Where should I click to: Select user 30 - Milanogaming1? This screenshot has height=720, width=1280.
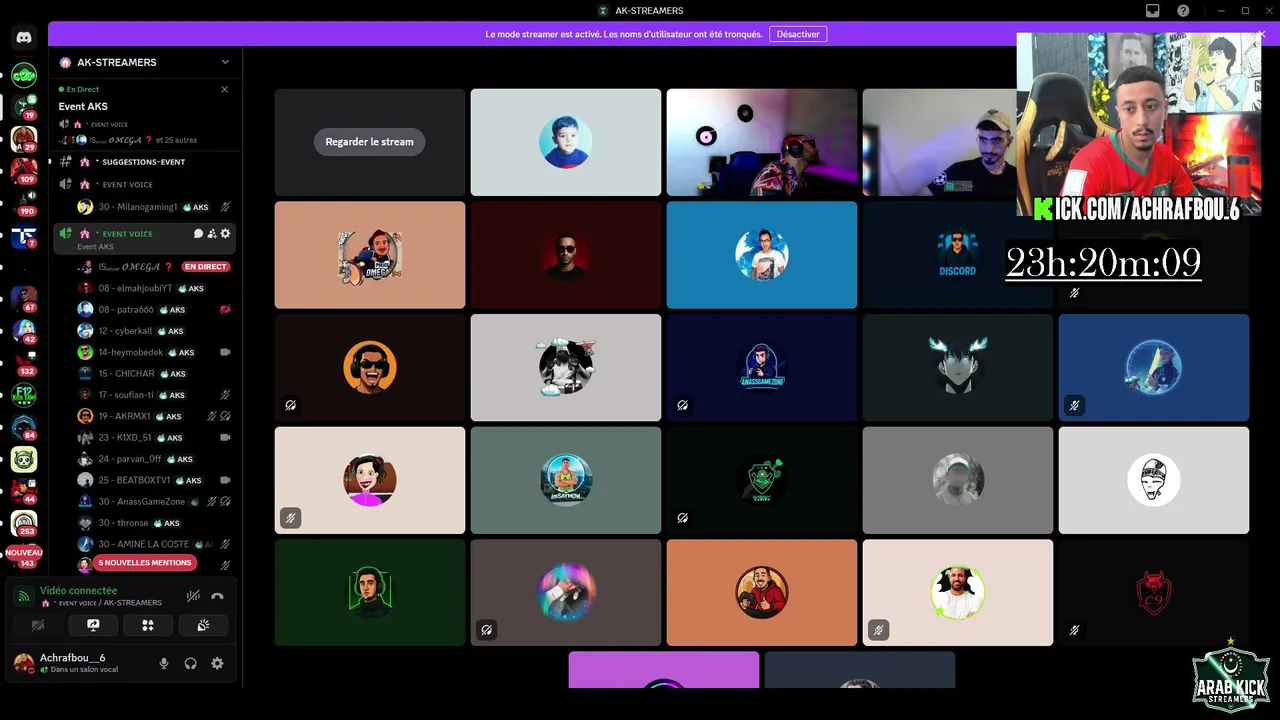[x=153, y=207]
